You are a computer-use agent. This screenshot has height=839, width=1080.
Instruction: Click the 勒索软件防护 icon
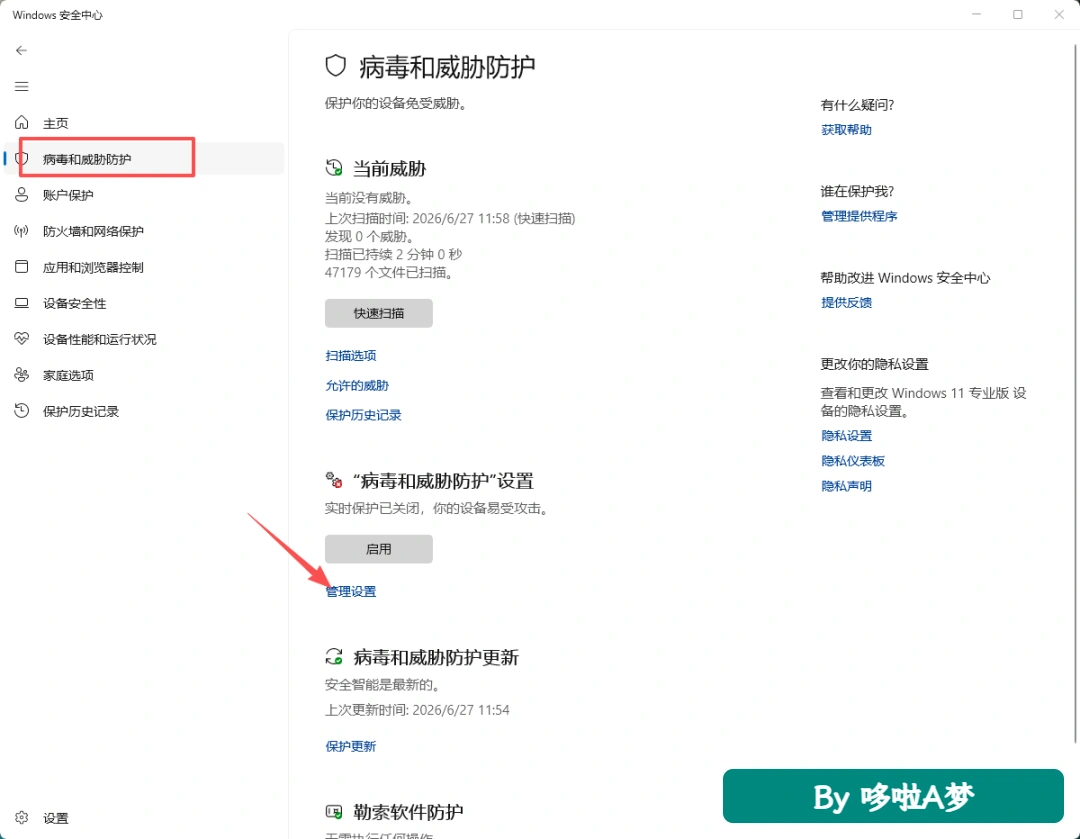[x=334, y=811]
